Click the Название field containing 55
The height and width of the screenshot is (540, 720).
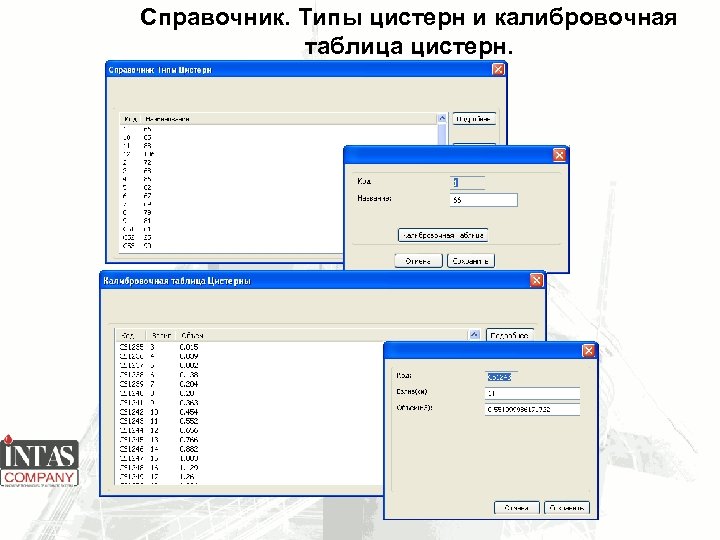tap(484, 200)
